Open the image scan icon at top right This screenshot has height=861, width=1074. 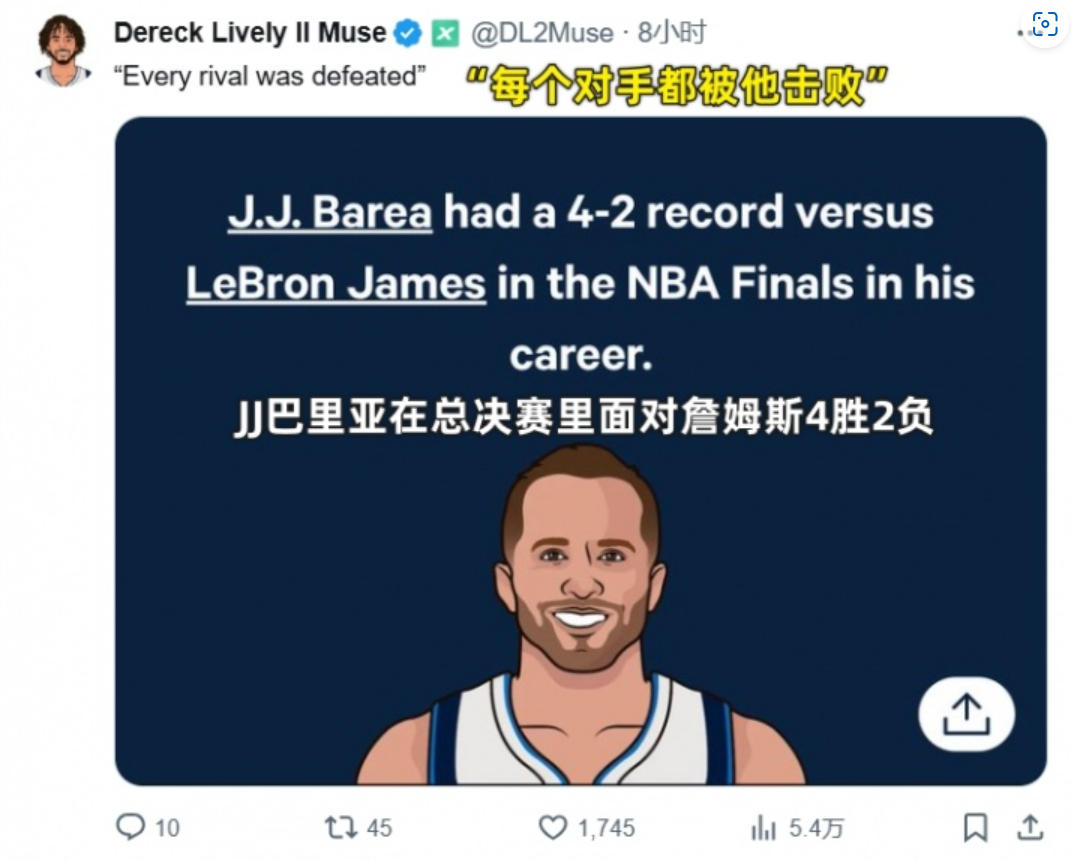point(1045,25)
